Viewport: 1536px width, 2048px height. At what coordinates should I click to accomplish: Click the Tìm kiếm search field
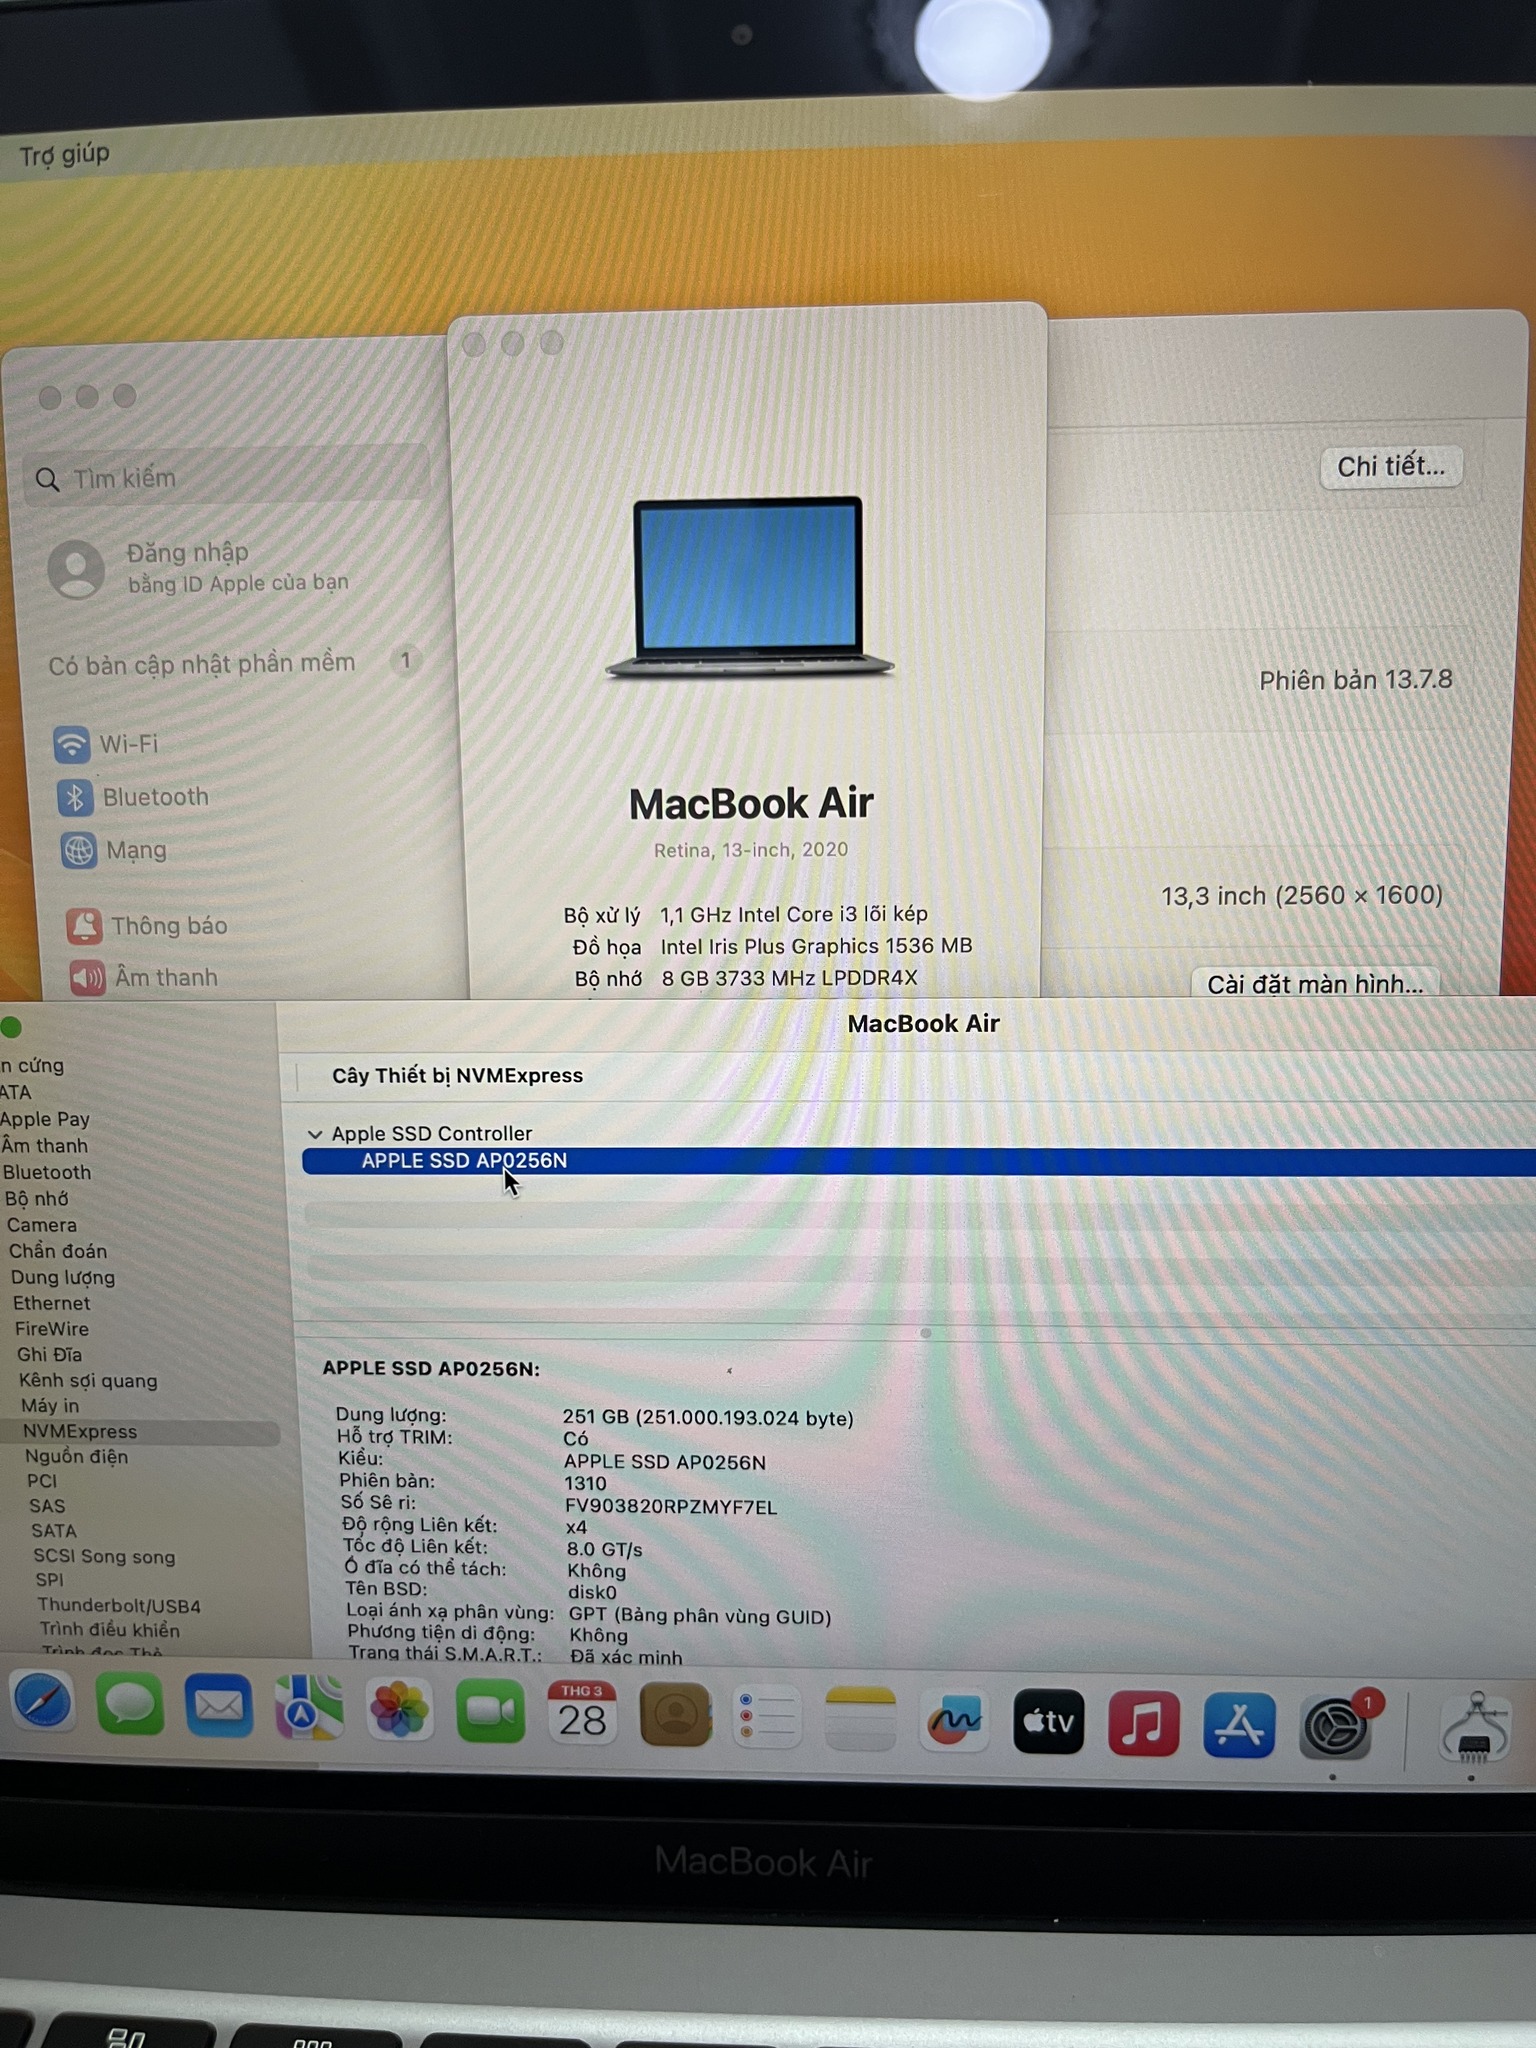tap(228, 478)
